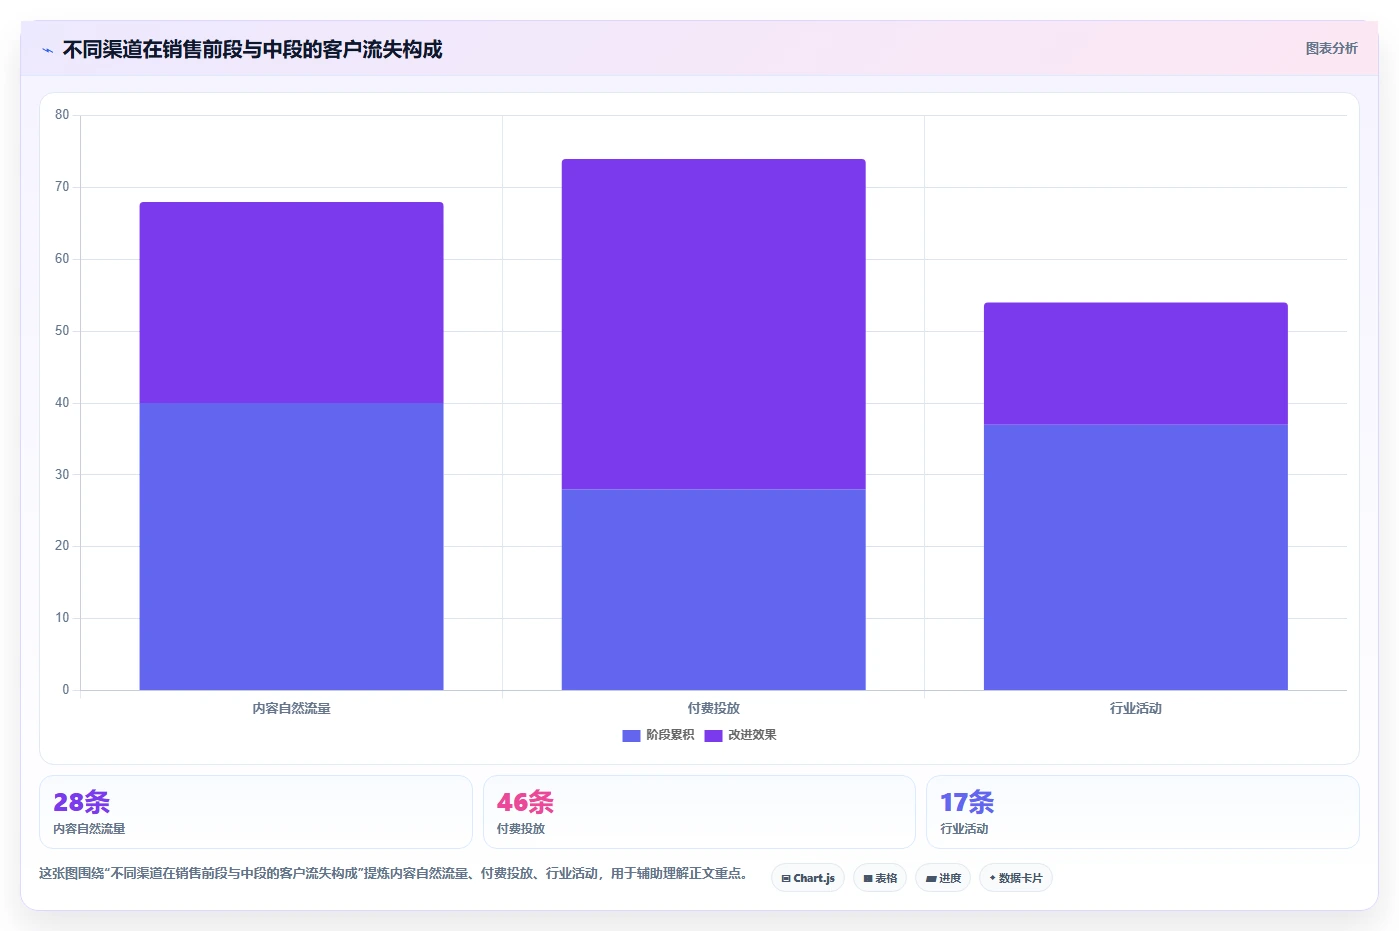Click the lightning icon beside the chart title
Image resolution: width=1399 pixels, height=931 pixels.
click(x=47, y=50)
